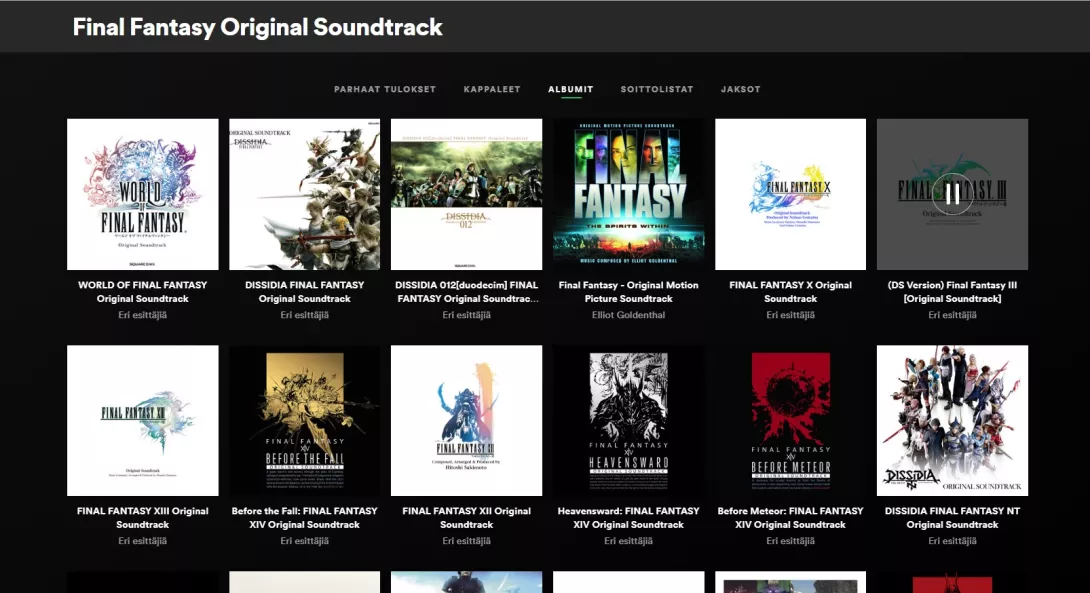Click the Final Fantasy Original Soundtrack heading
Image resolution: width=1090 pixels, height=593 pixels.
257,27
